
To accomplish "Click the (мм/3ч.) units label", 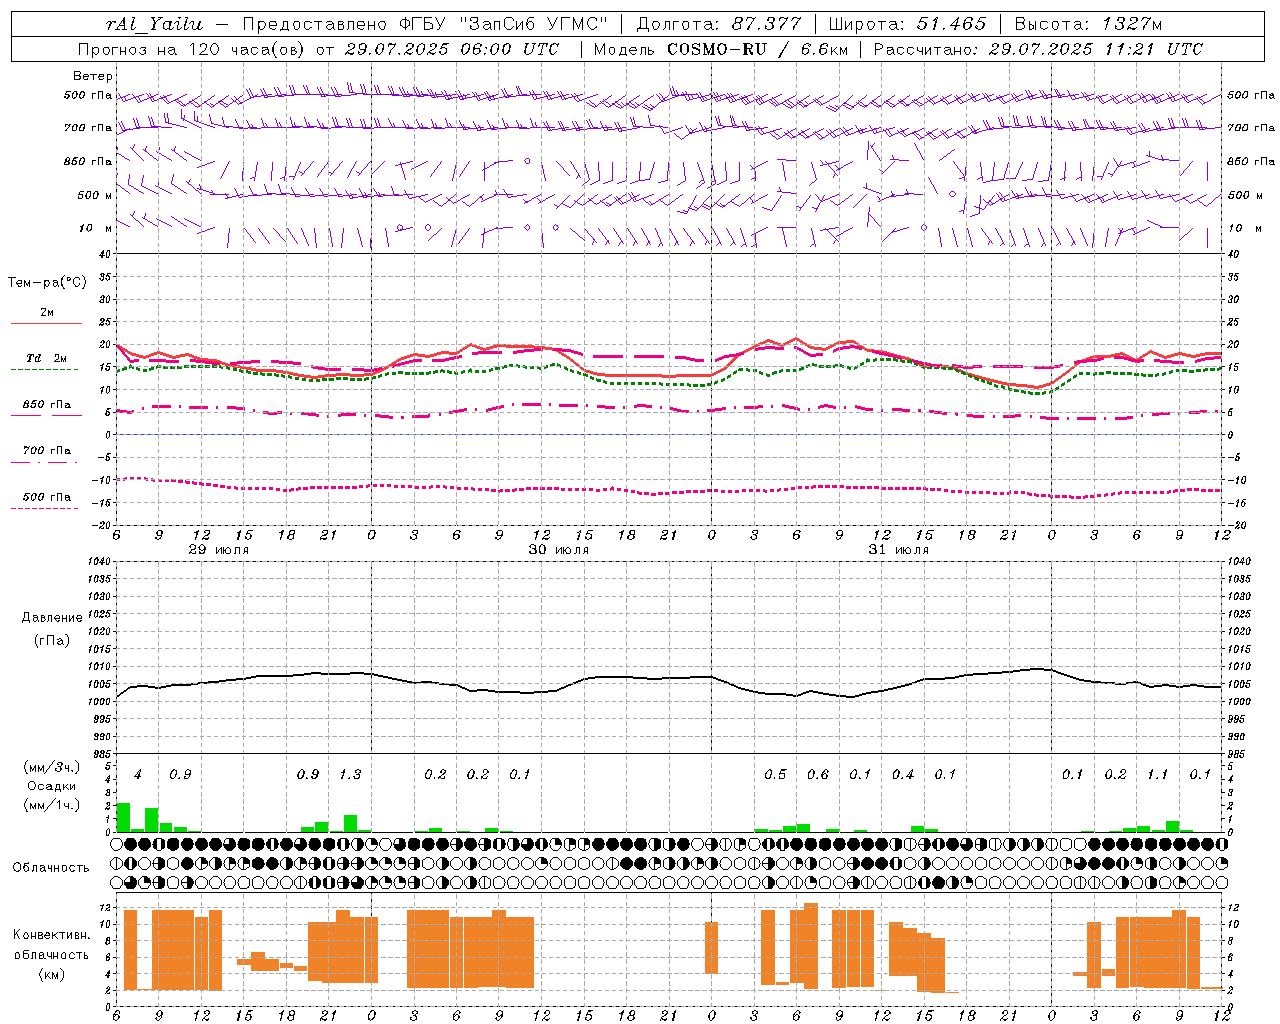I will (x=52, y=767).
